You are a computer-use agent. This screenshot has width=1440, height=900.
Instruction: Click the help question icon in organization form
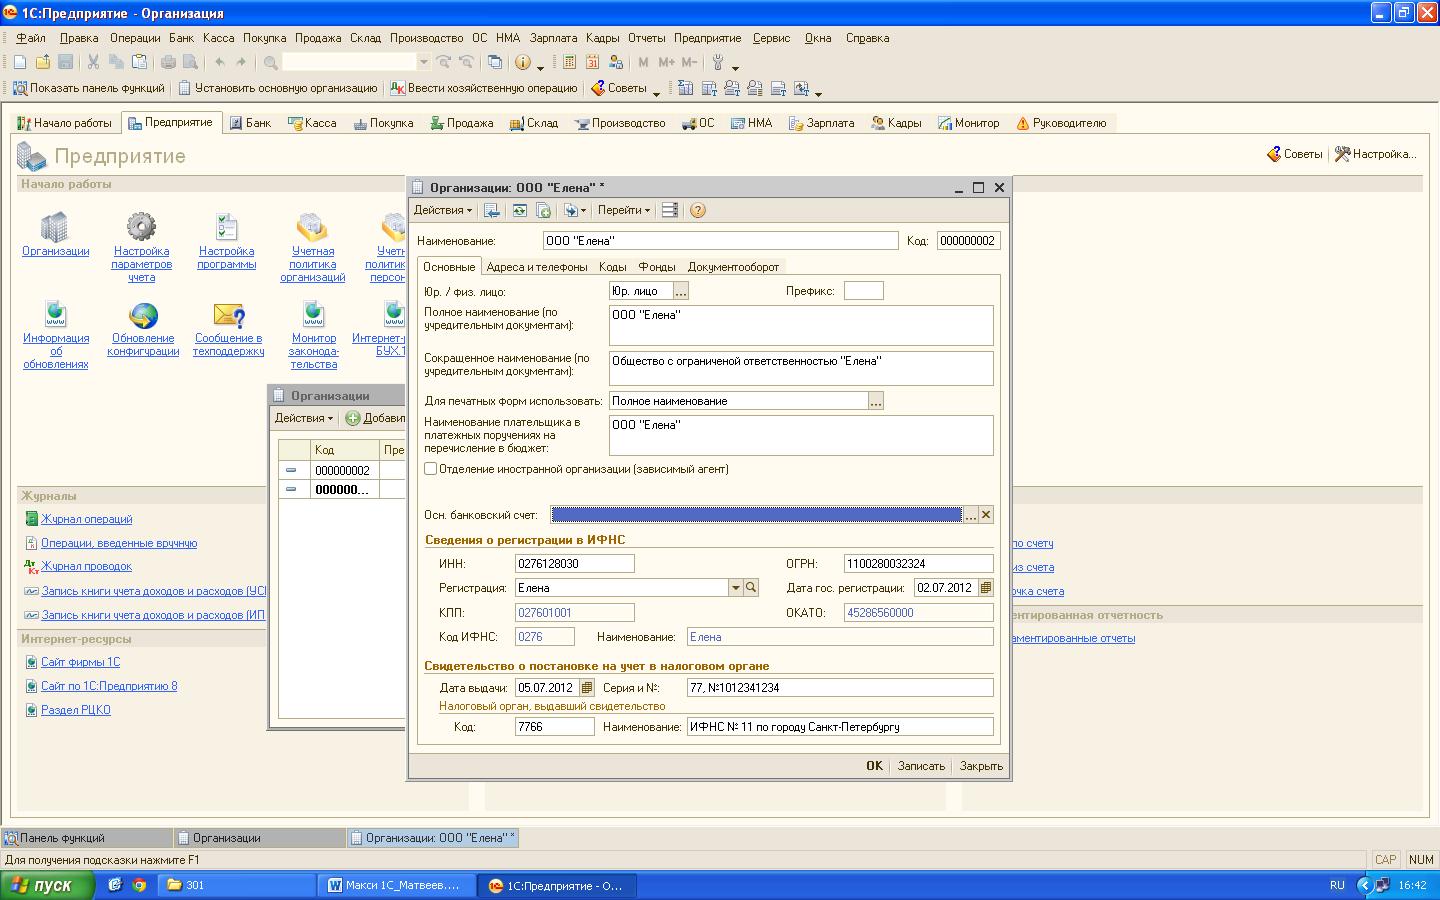pyautogui.click(x=698, y=210)
